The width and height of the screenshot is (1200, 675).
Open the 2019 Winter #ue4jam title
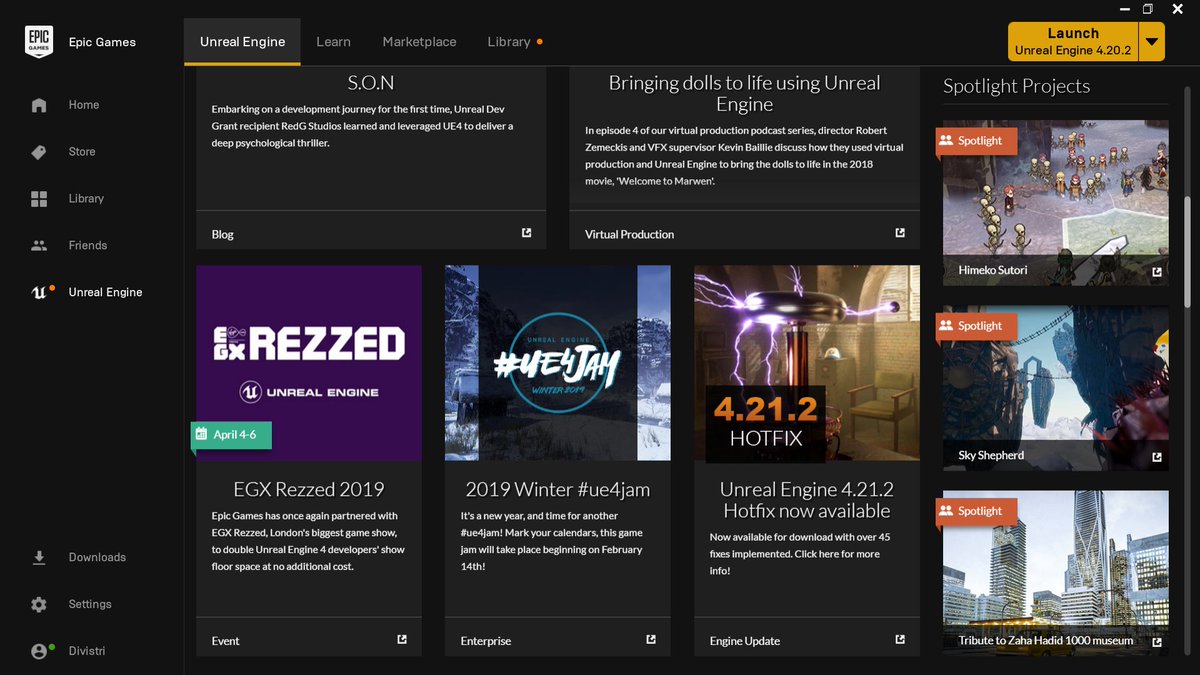point(558,489)
